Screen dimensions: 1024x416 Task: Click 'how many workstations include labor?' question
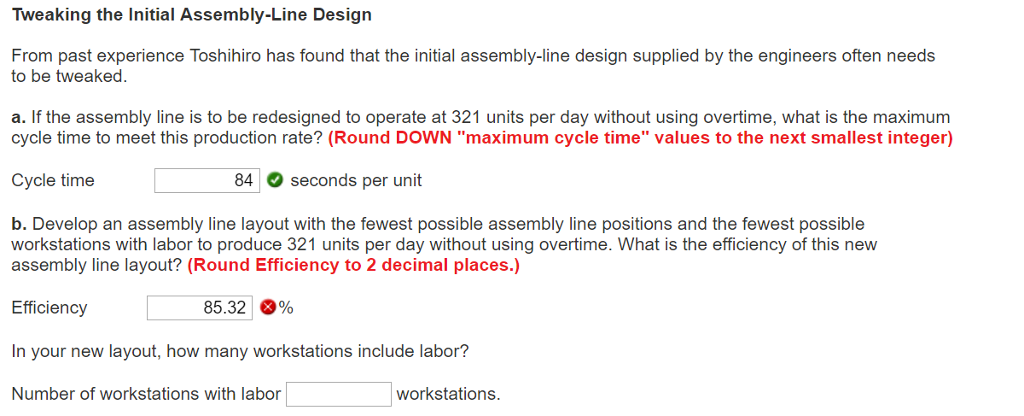(x=317, y=351)
